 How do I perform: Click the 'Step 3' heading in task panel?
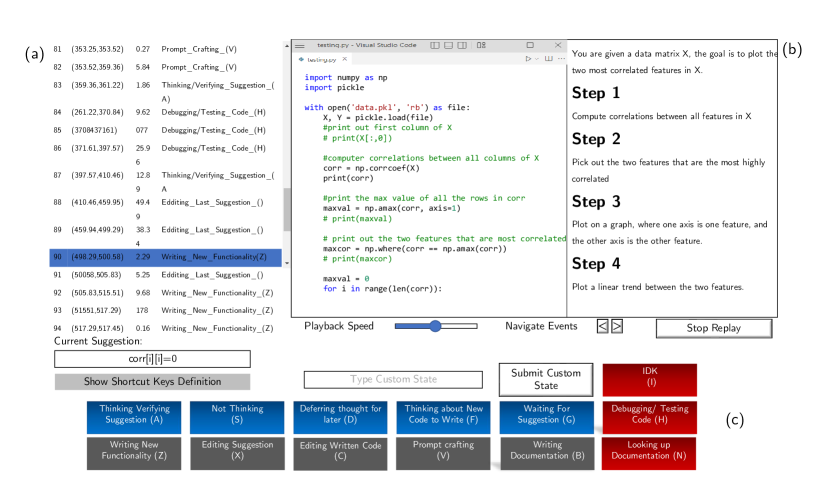coord(596,202)
